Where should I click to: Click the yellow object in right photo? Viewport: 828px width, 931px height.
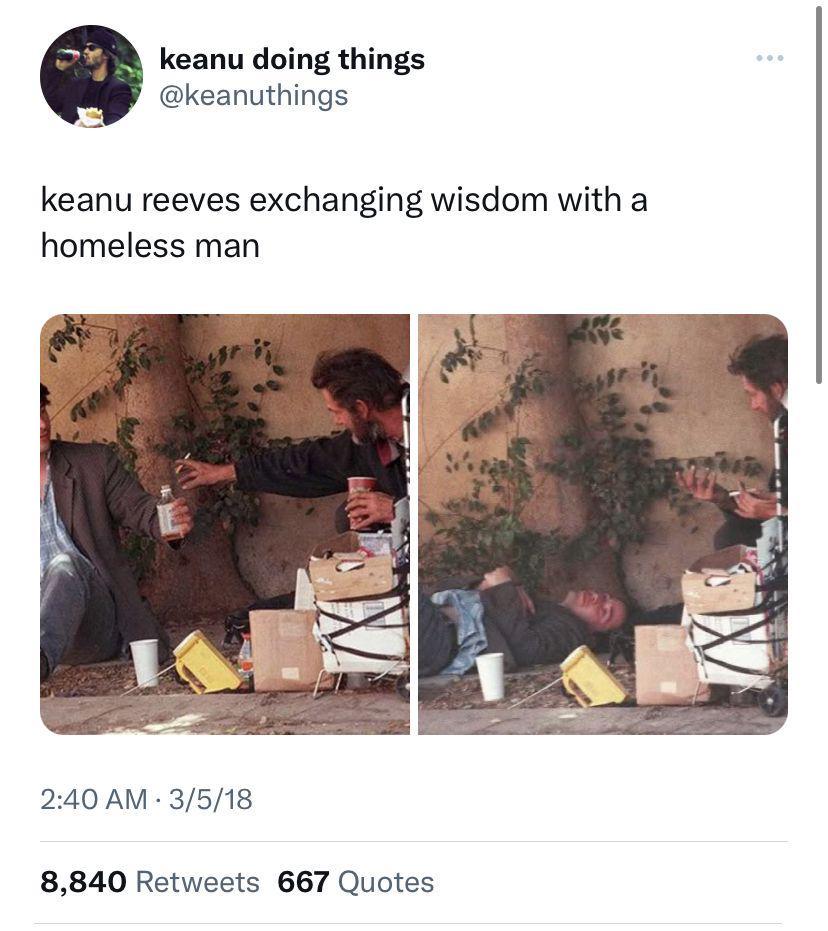click(x=592, y=676)
